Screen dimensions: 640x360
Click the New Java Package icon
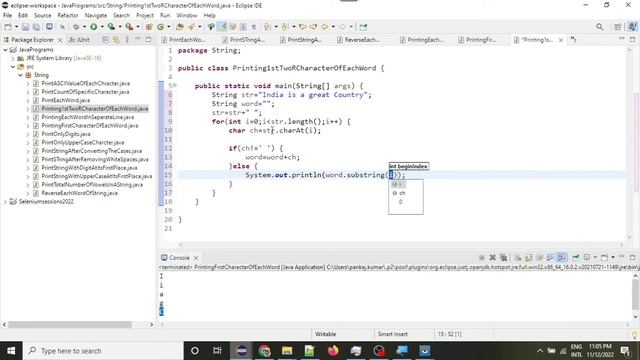149,27
